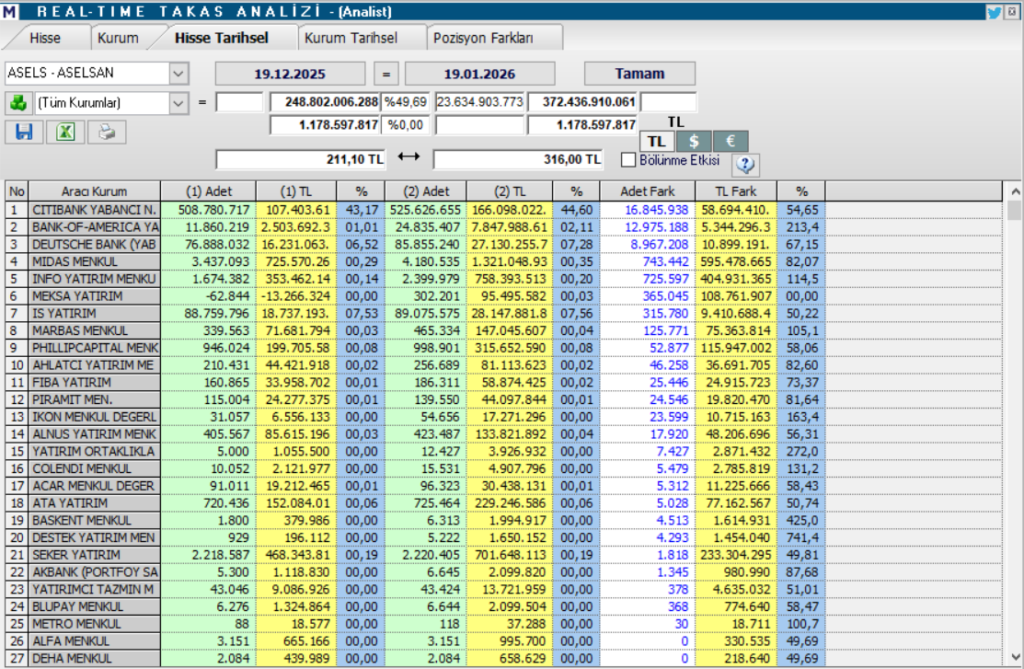Switch currency to the euro symbol

pos(729,141)
